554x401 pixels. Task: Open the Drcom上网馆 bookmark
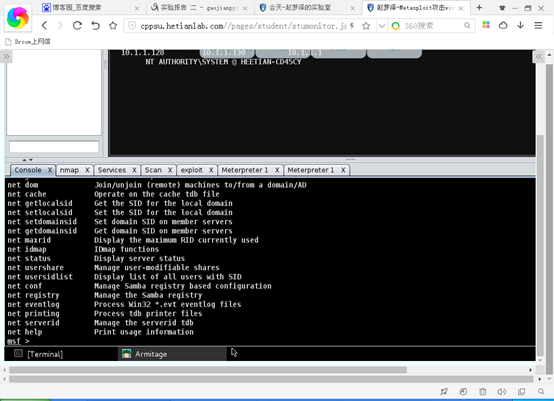tap(28, 42)
